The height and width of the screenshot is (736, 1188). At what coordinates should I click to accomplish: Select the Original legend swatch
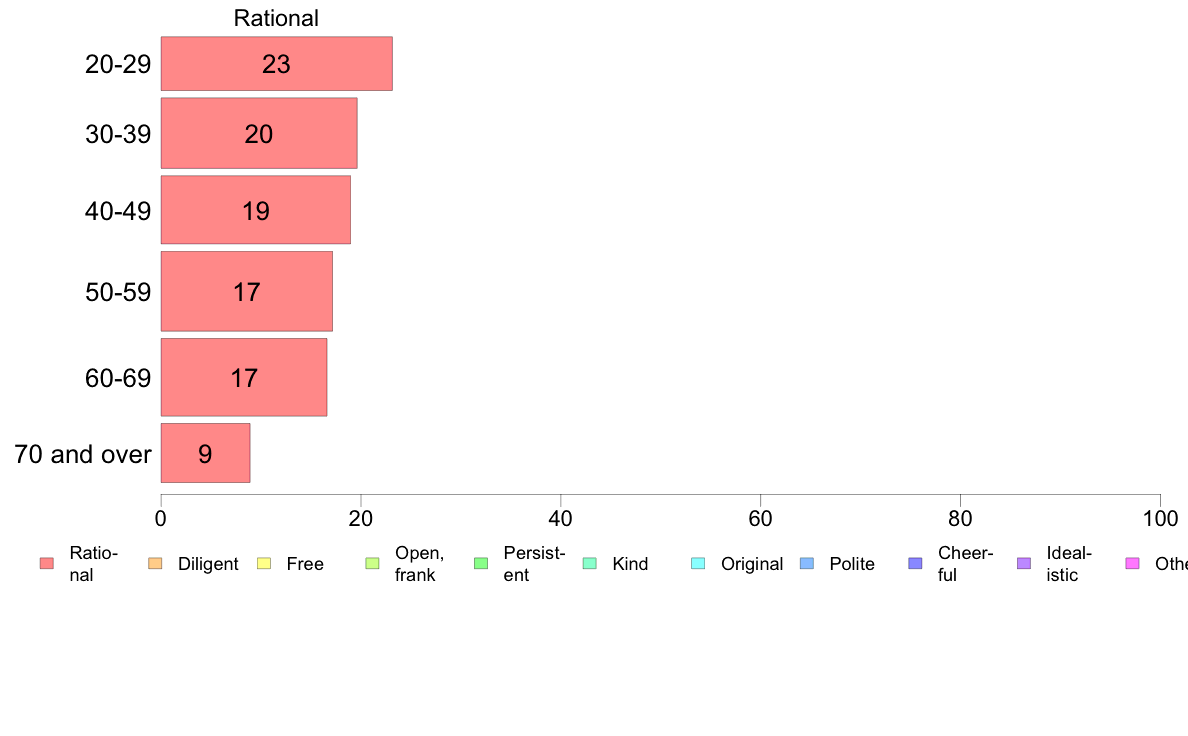coord(699,563)
